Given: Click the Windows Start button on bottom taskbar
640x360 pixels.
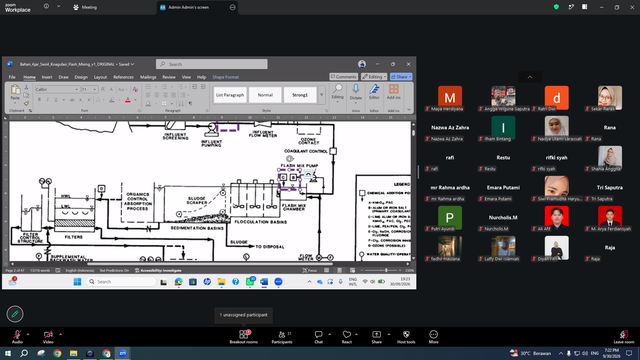Looking at the screenshot, I should (8, 353).
